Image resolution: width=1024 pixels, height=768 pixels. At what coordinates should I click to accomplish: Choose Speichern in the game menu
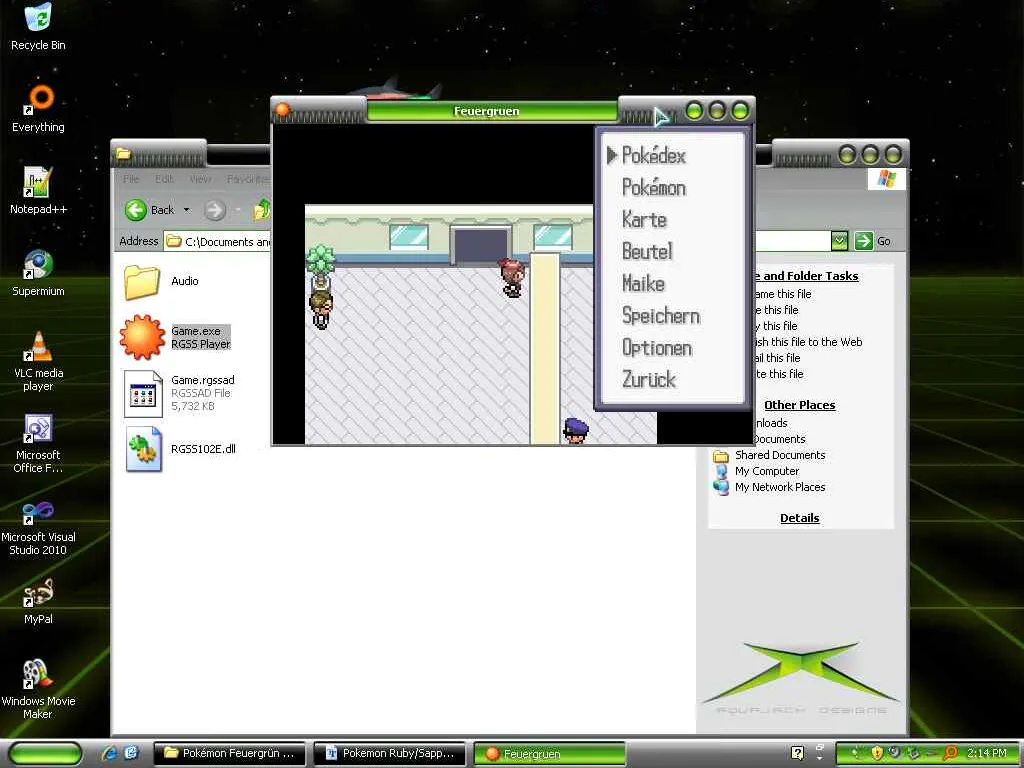click(x=661, y=315)
